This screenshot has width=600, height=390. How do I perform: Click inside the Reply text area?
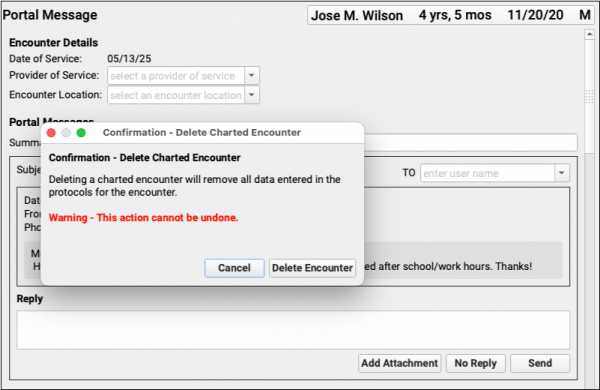point(293,330)
